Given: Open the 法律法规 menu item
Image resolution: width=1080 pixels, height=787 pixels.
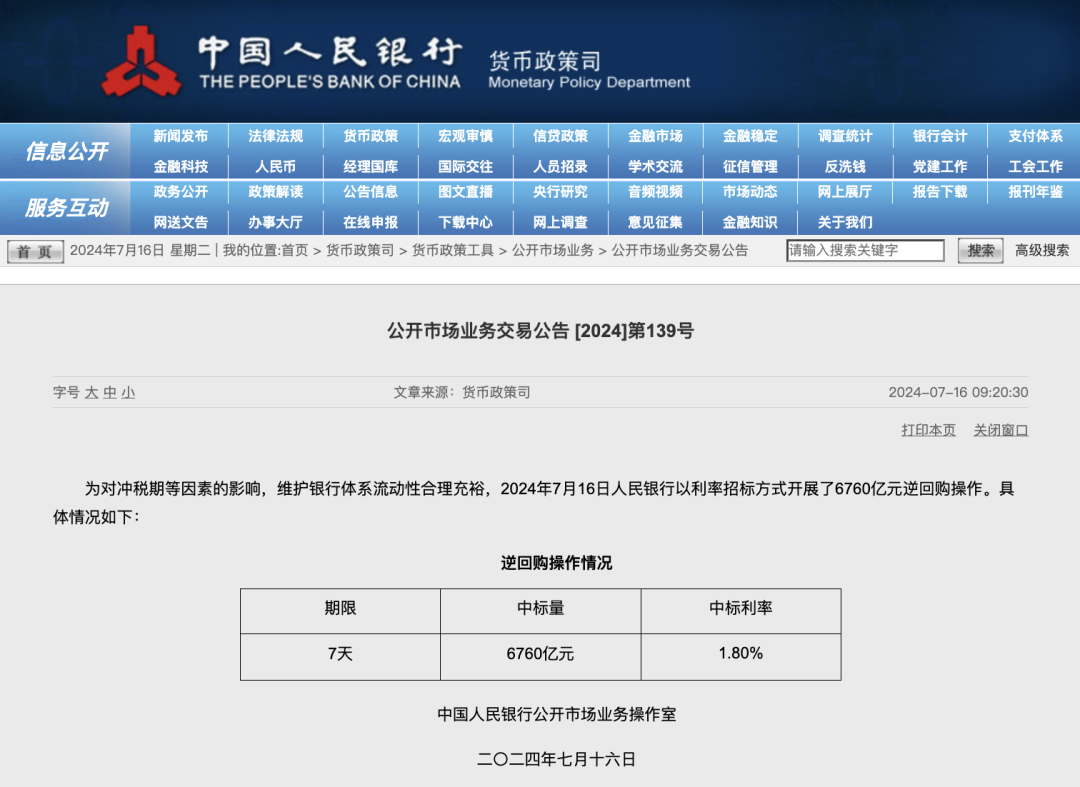Looking at the screenshot, I should point(276,136).
